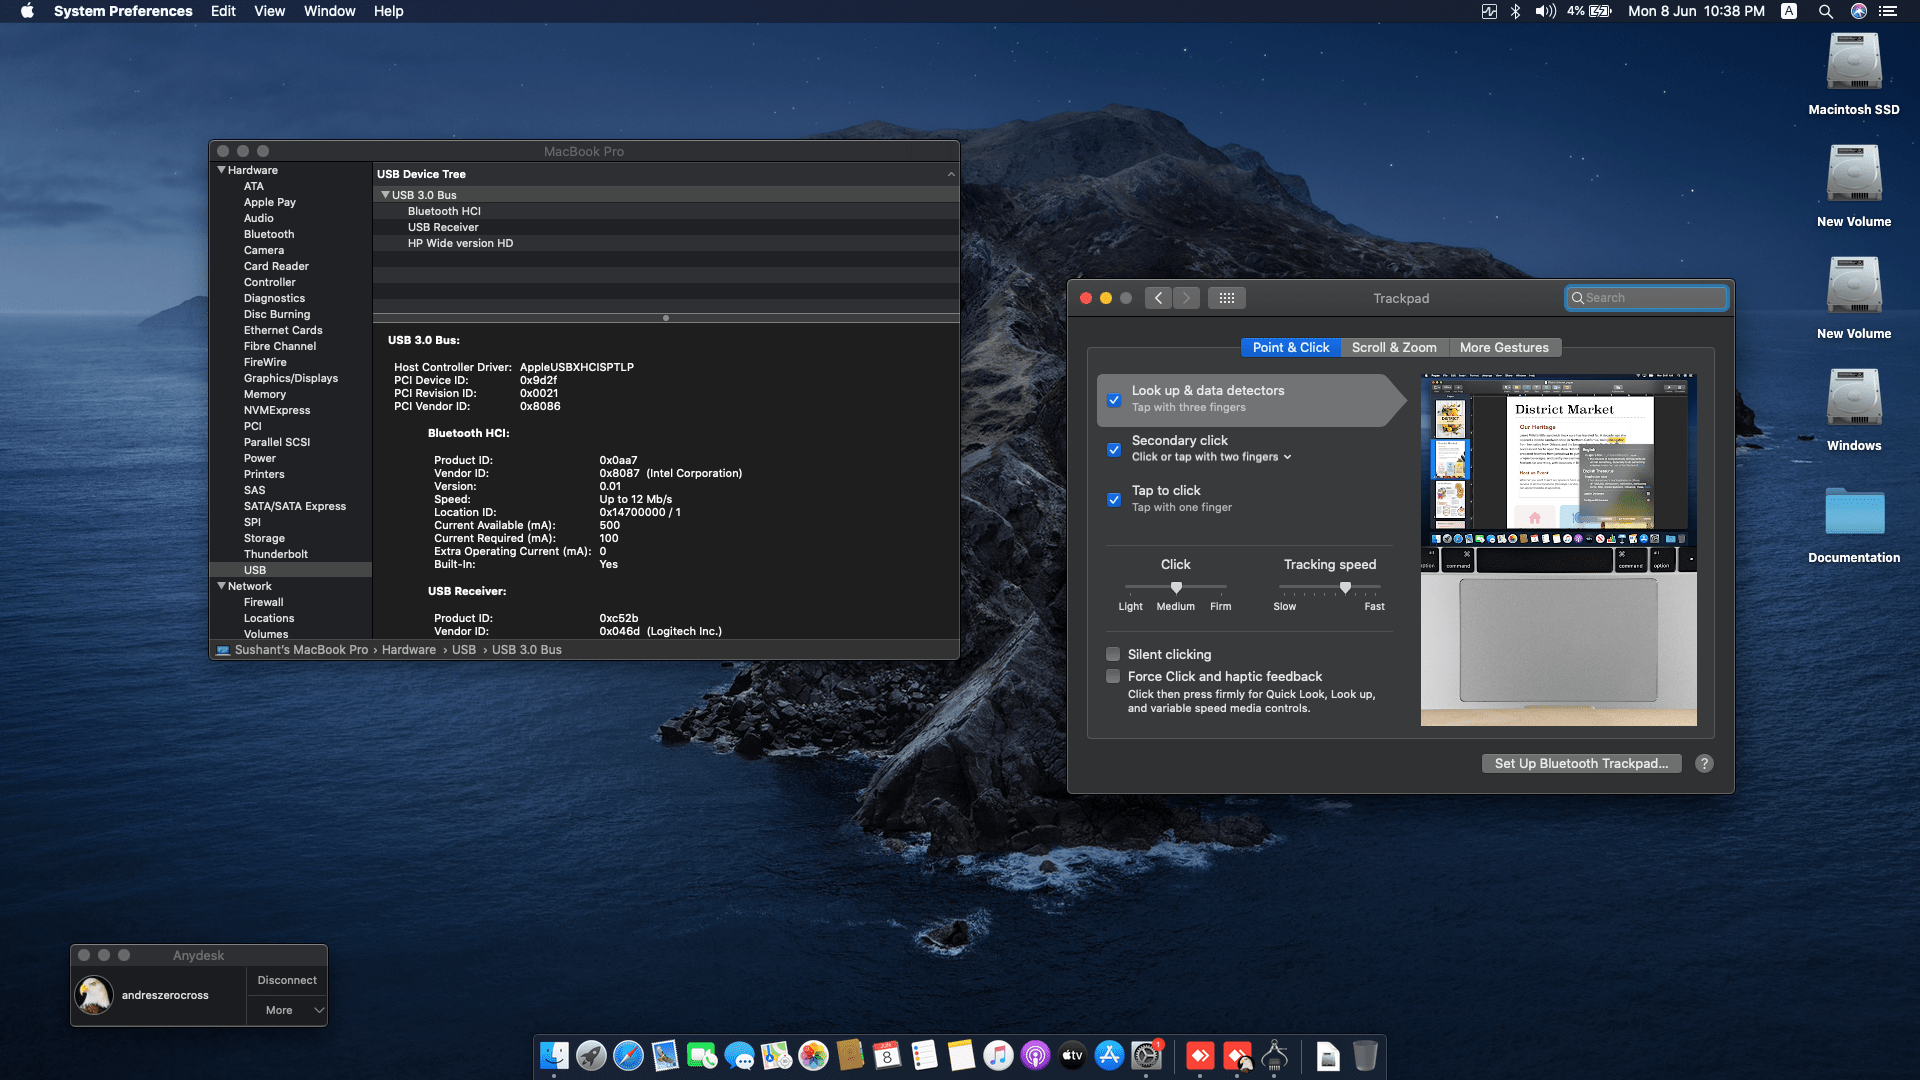Switch to the Point & Click tab
This screenshot has width=1920, height=1080.
[x=1291, y=348]
